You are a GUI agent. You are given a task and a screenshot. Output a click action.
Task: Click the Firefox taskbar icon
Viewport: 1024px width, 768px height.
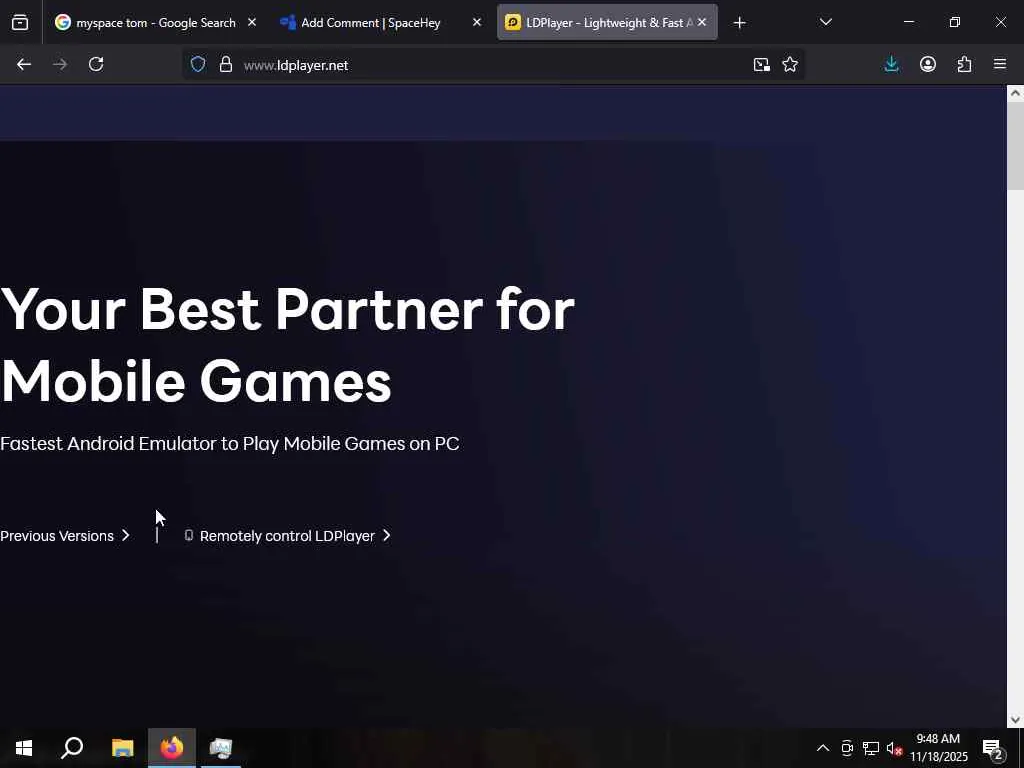(172, 748)
